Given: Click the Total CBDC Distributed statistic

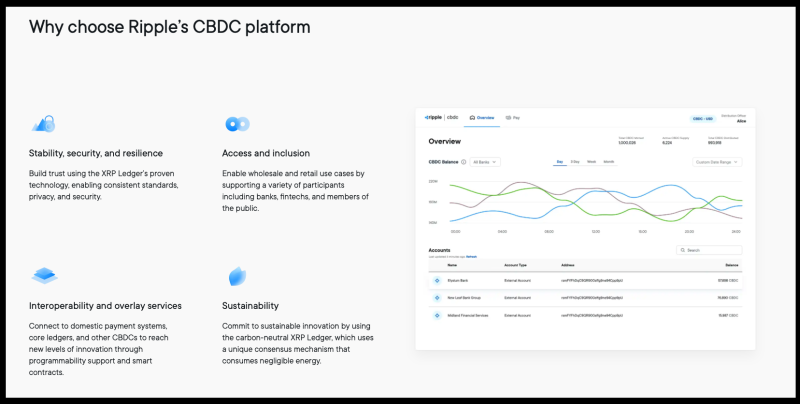Looking at the screenshot, I should [723, 141].
